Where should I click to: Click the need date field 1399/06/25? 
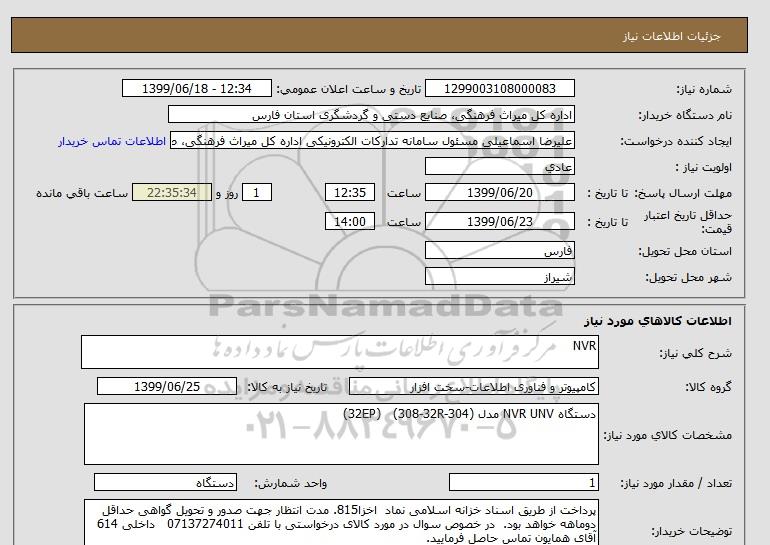point(167,386)
